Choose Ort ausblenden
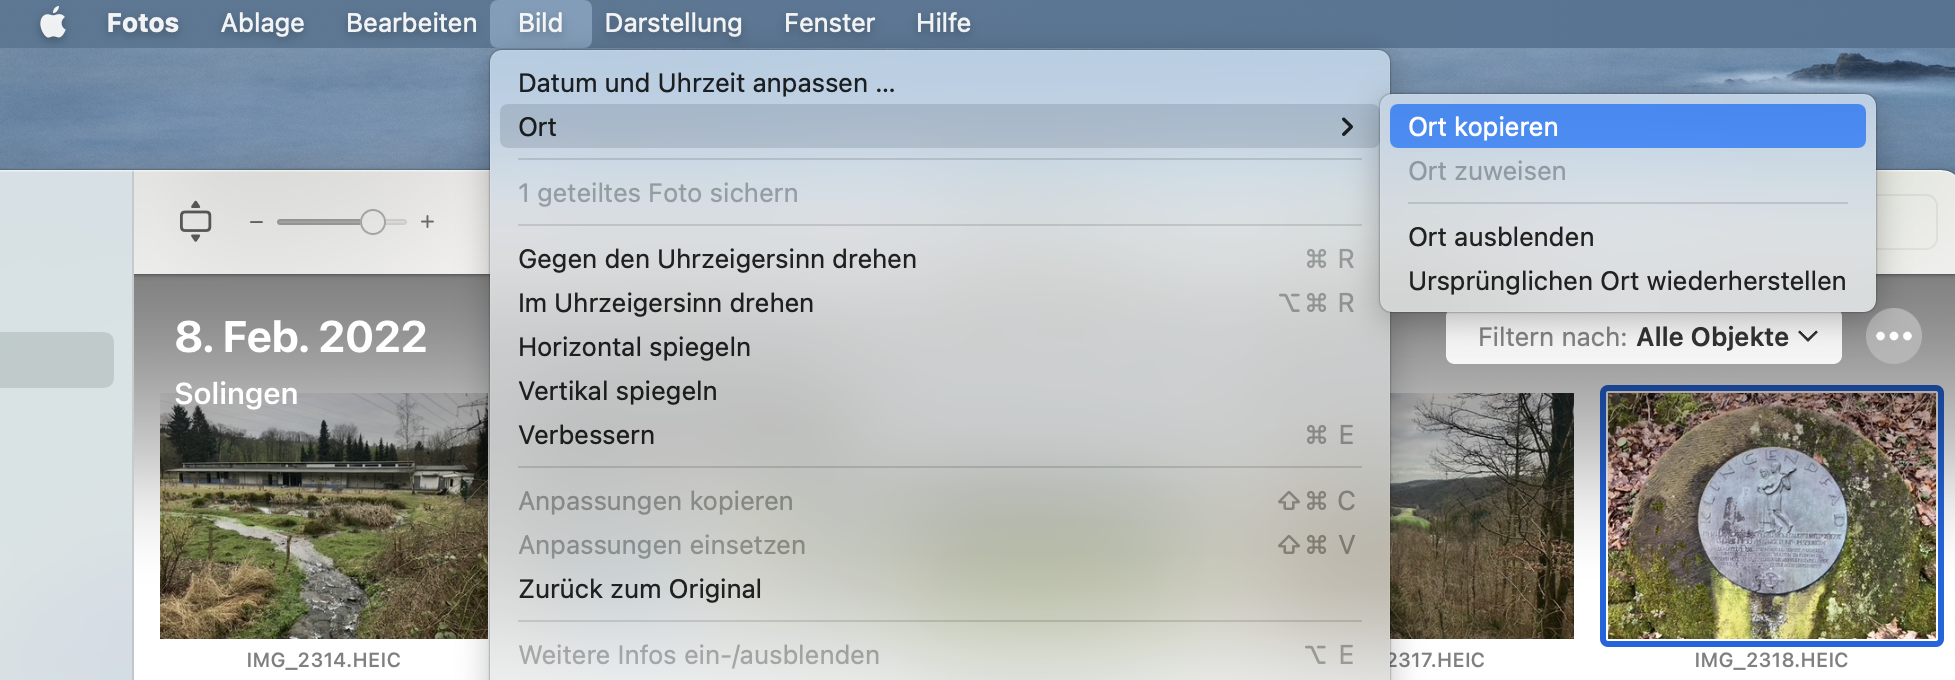1955x680 pixels. (x=1500, y=237)
